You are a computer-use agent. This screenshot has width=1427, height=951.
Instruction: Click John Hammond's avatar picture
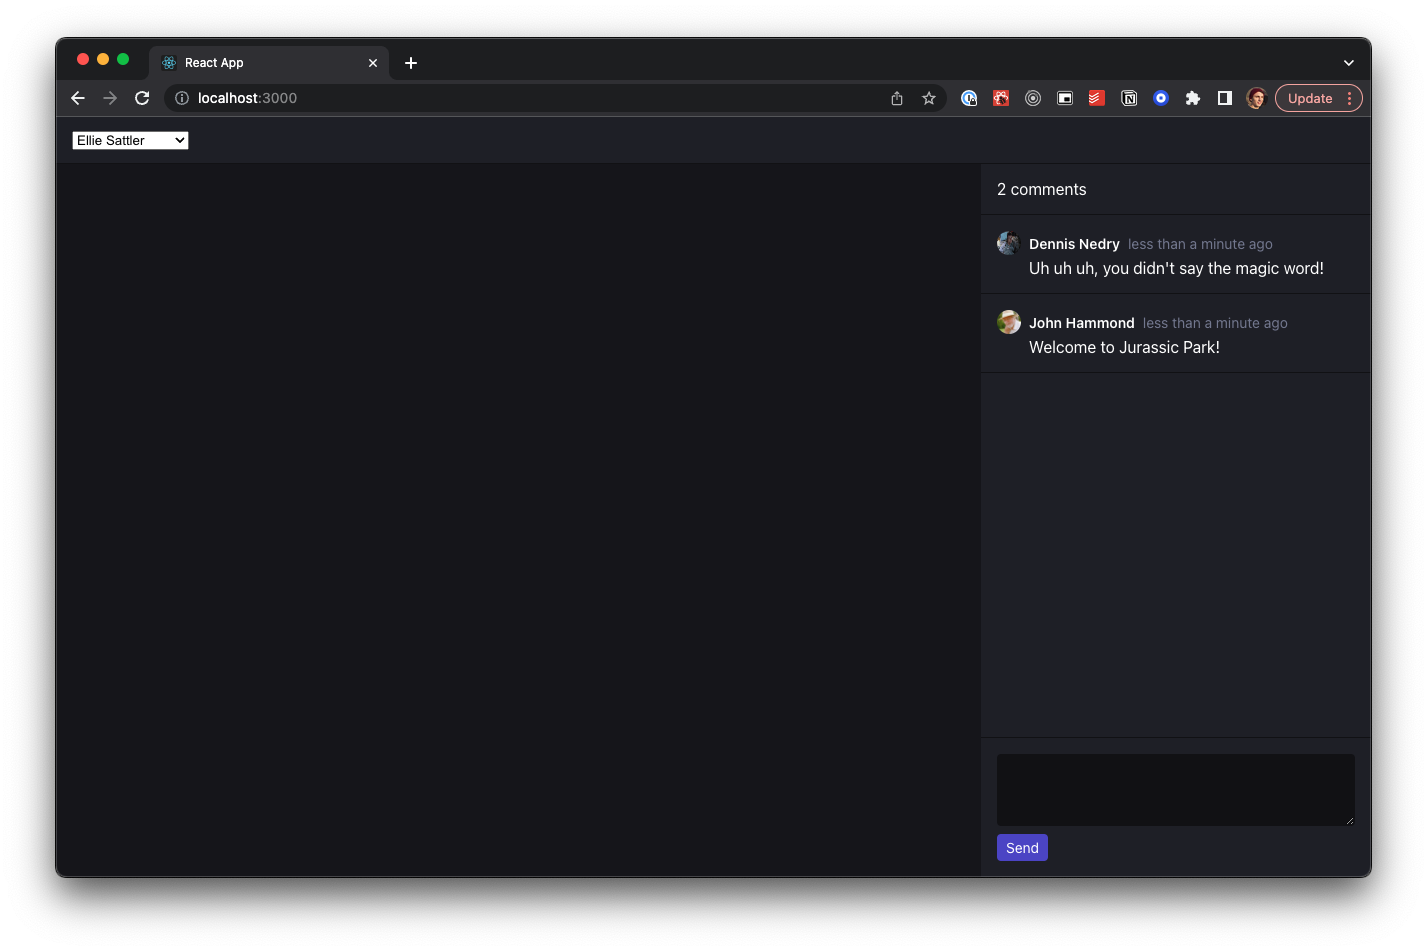[1008, 322]
